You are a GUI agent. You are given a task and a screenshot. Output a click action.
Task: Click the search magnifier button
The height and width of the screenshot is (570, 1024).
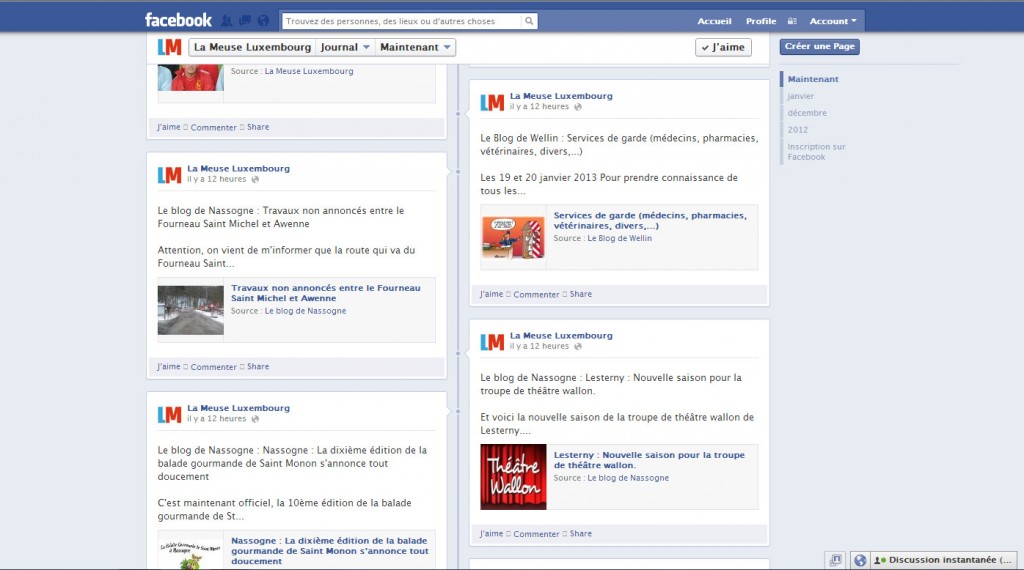tap(530, 21)
